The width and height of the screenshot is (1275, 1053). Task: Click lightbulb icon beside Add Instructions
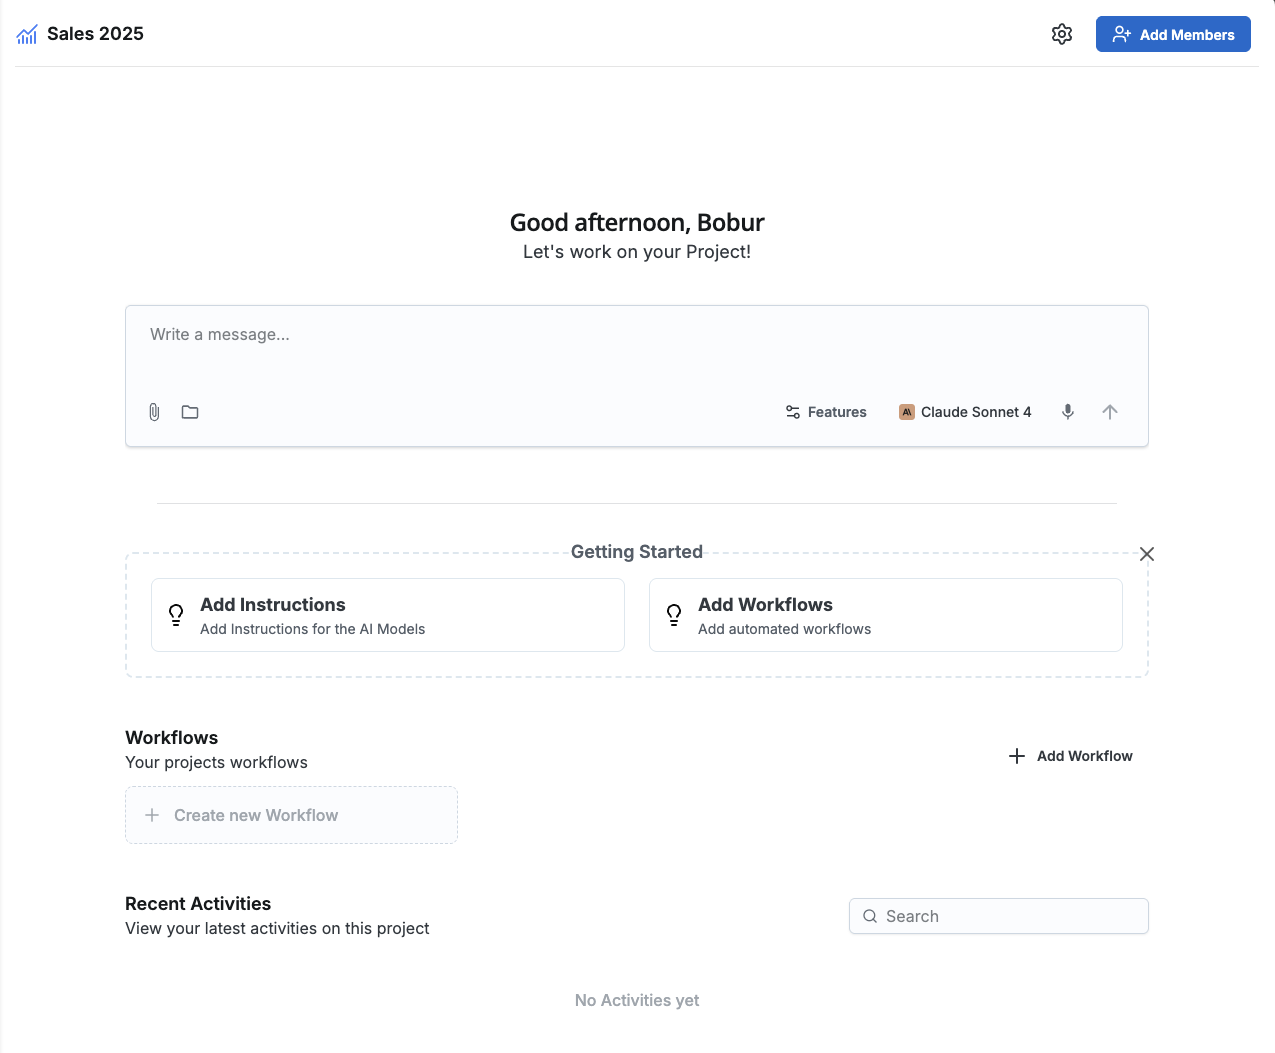(176, 615)
